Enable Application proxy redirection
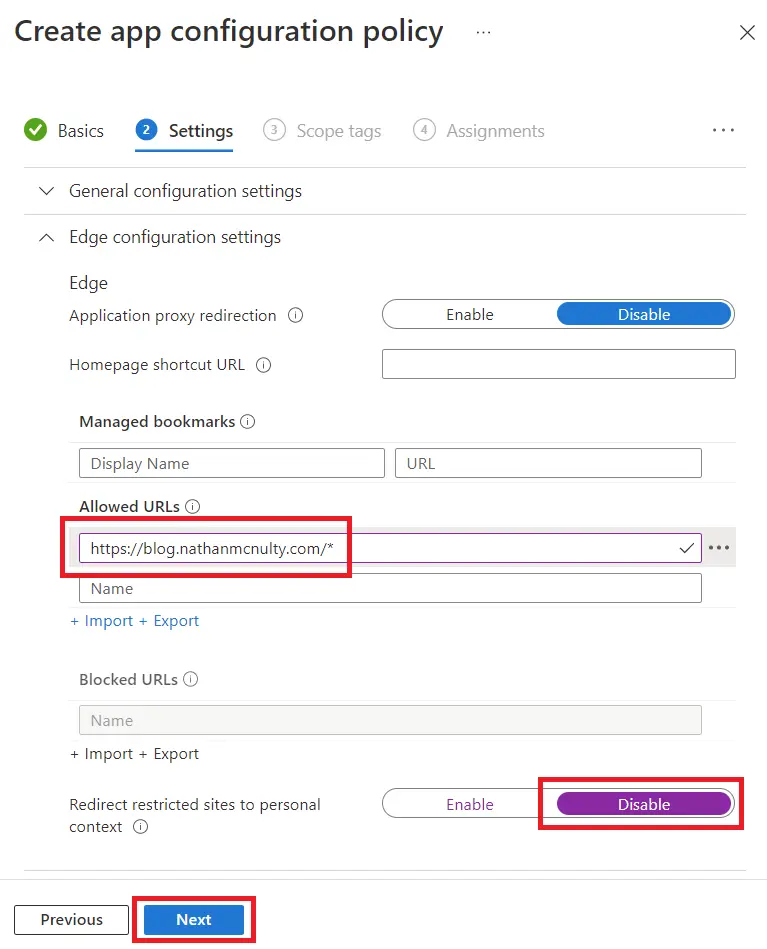Screen dimensions: 767x949 coord(470,314)
